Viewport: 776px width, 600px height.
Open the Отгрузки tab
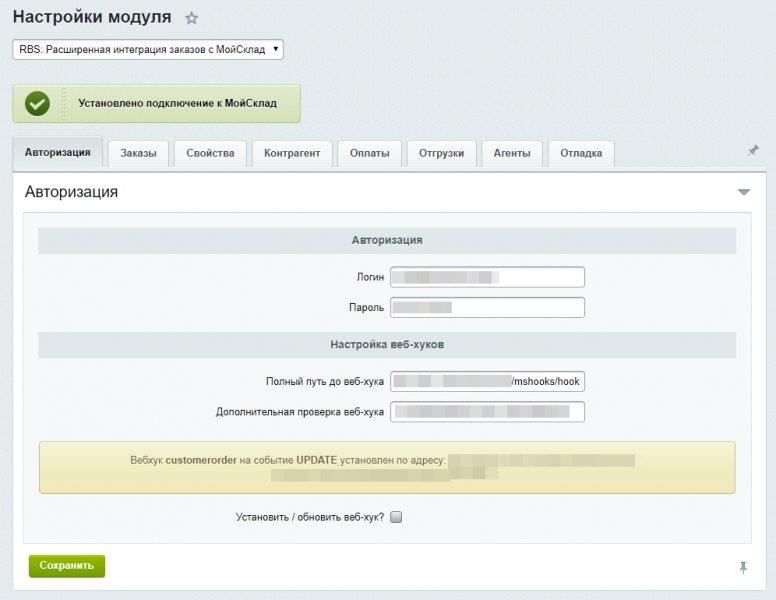[441, 153]
